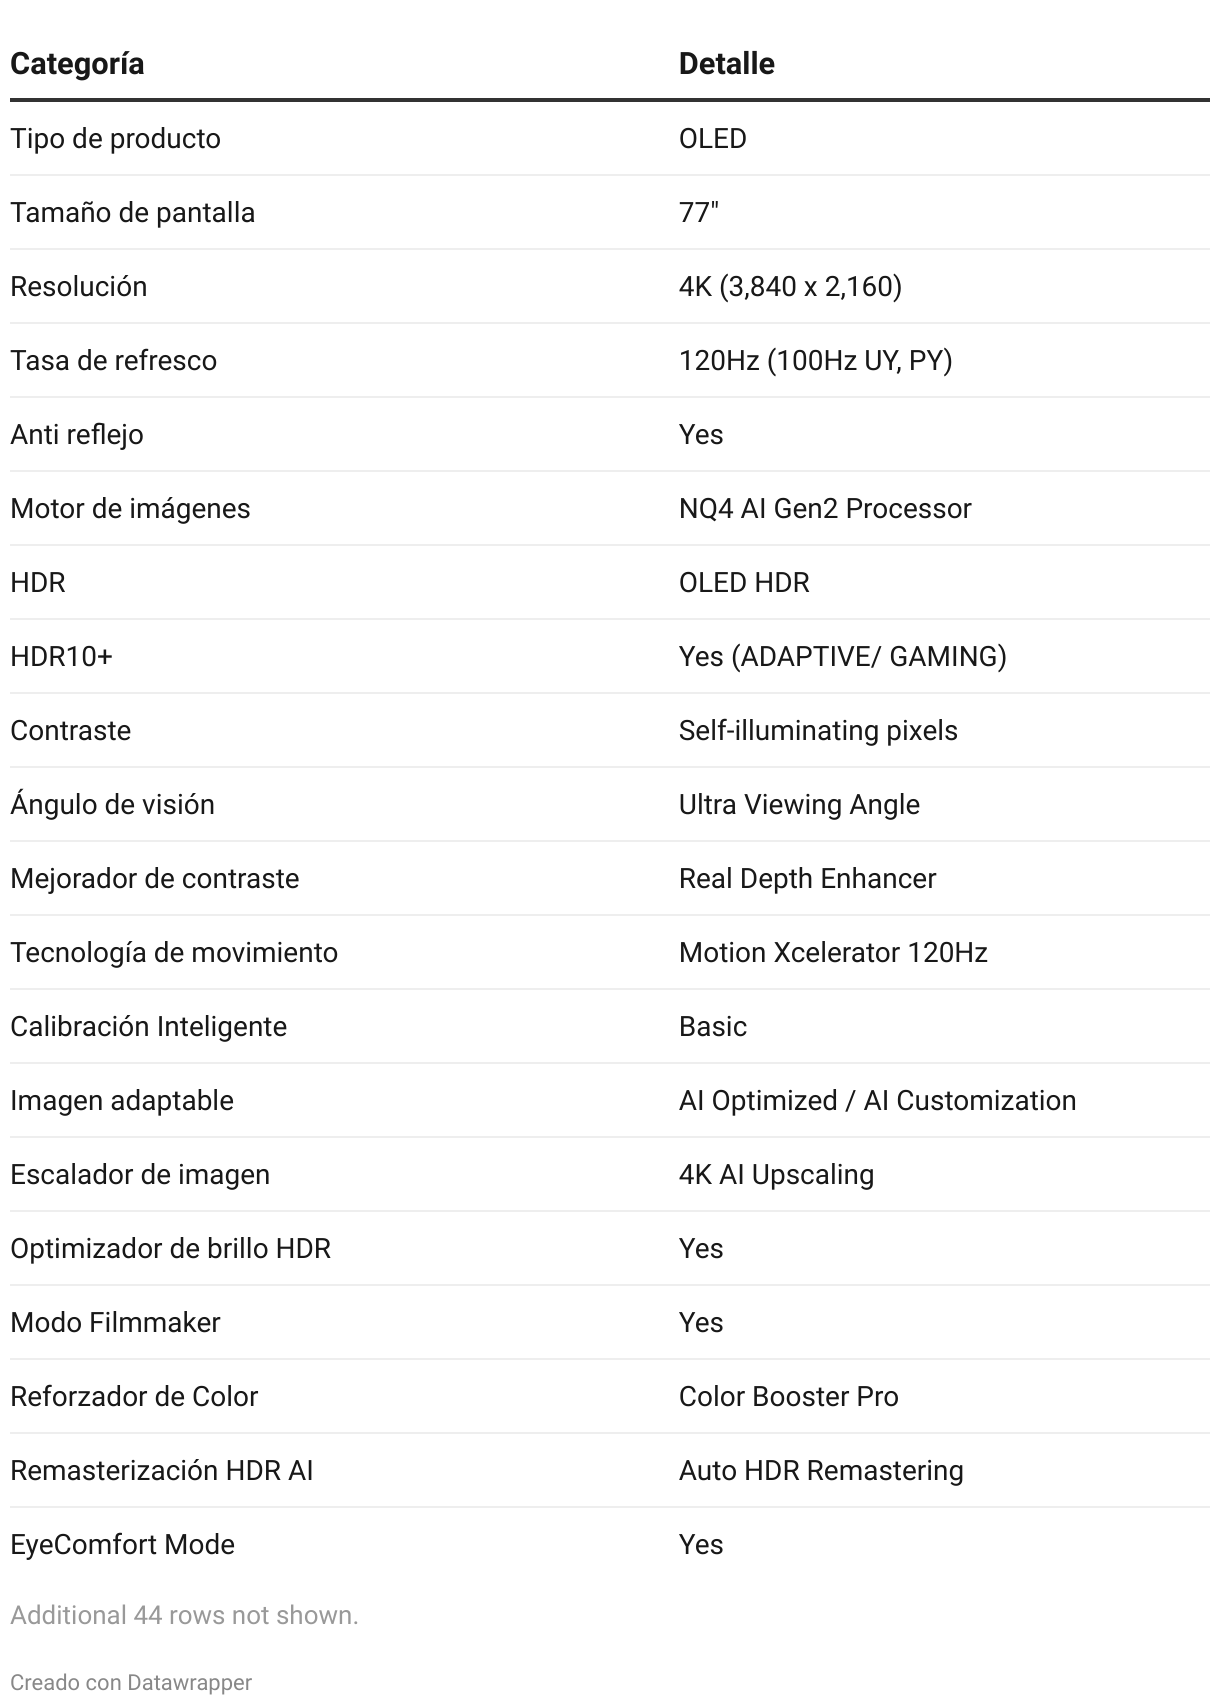Select the Tipo de producto row label
This screenshot has height=1706, width=1220.
point(115,138)
